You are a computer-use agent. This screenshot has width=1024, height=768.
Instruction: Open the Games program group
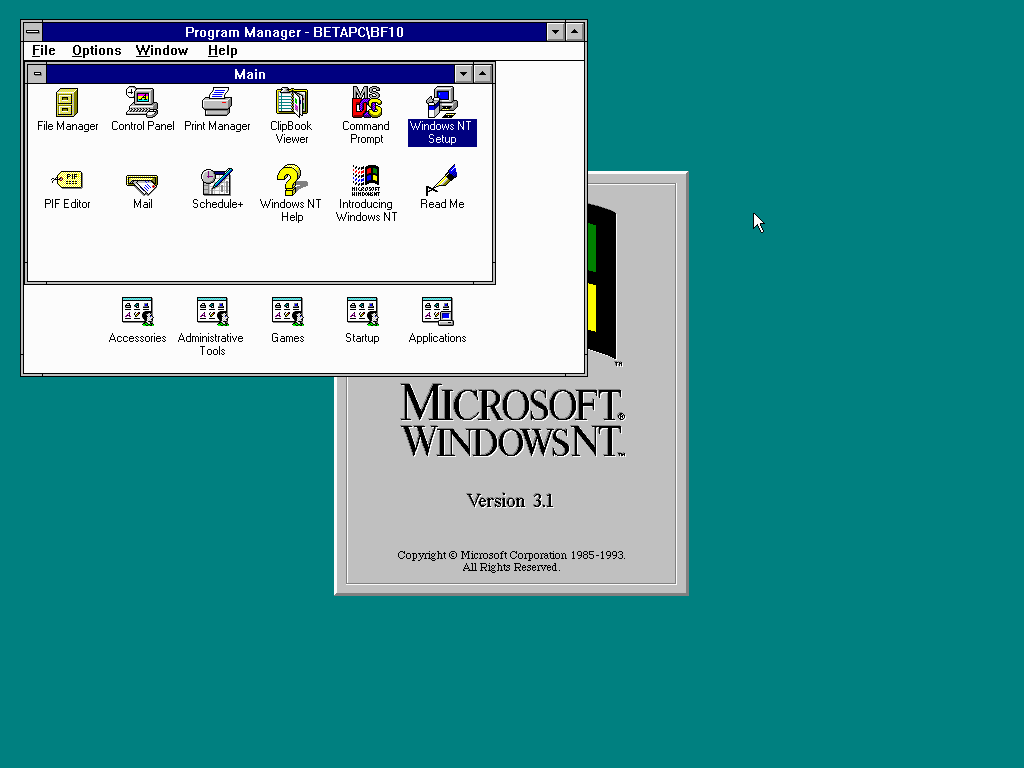tap(287, 311)
